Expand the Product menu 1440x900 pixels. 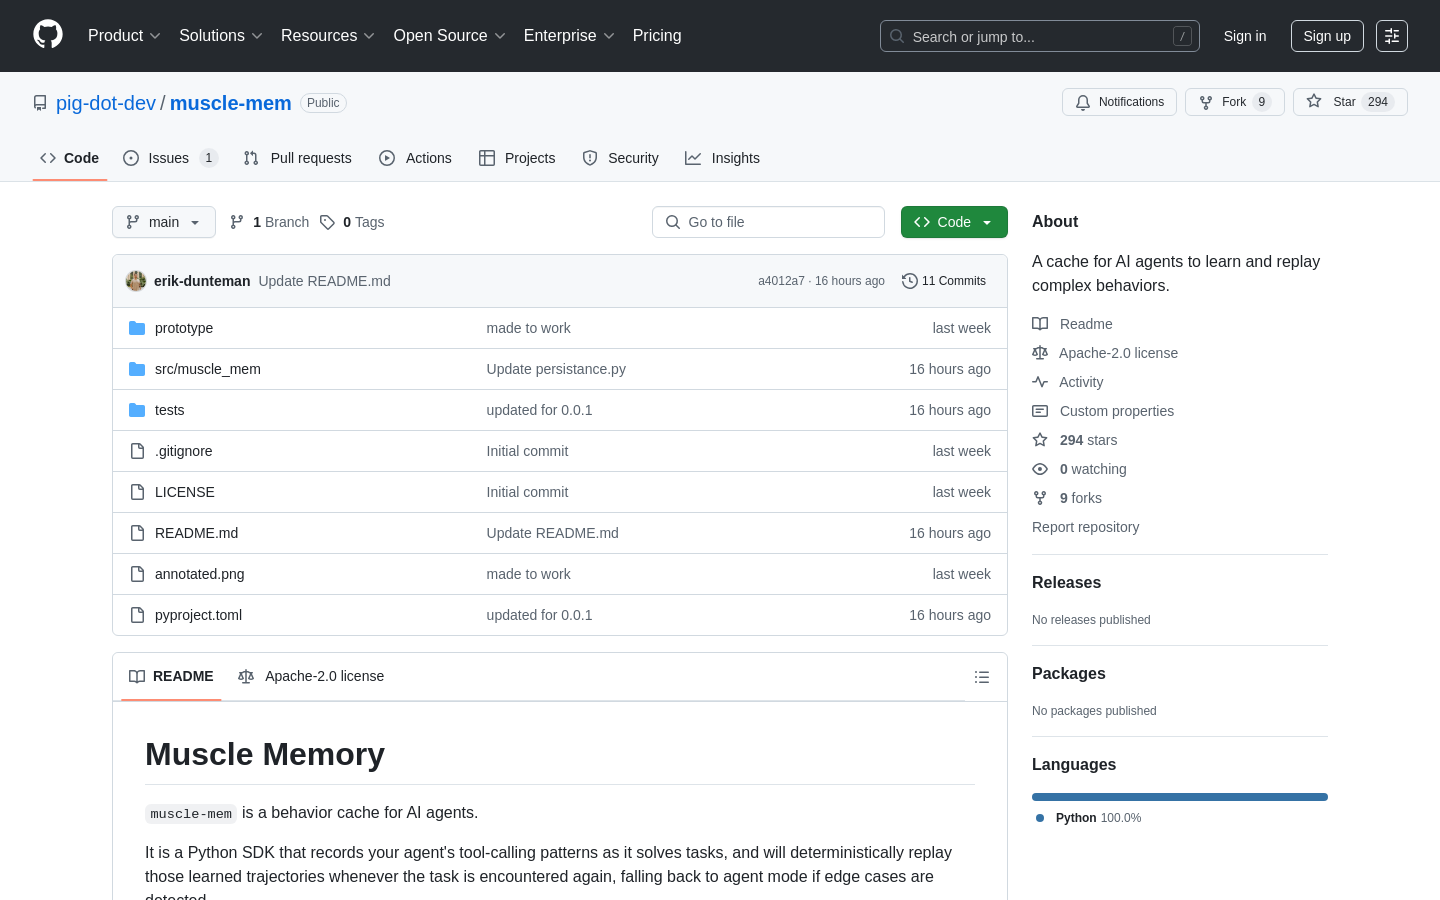(x=124, y=36)
